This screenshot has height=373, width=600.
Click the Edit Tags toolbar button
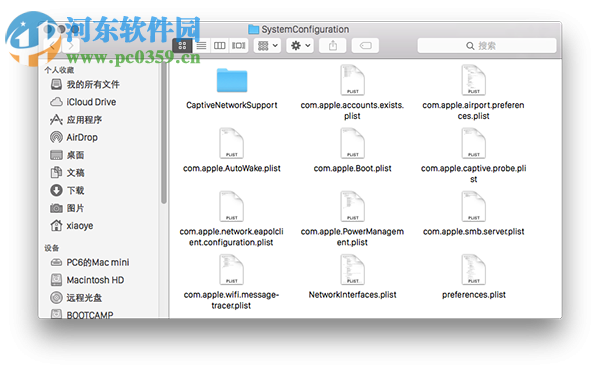click(x=365, y=46)
